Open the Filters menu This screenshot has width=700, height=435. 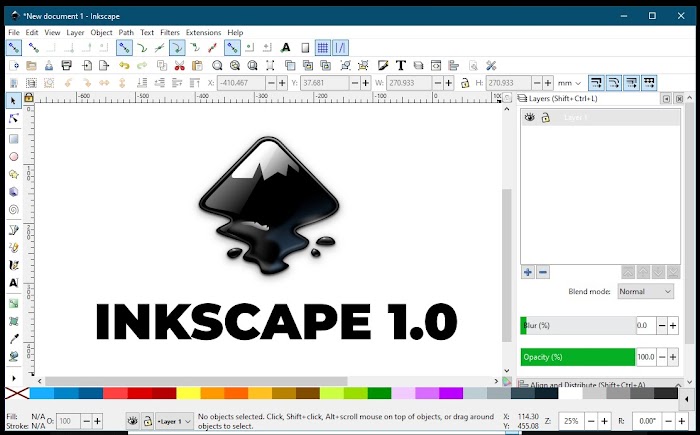click(x=170, y=33)
